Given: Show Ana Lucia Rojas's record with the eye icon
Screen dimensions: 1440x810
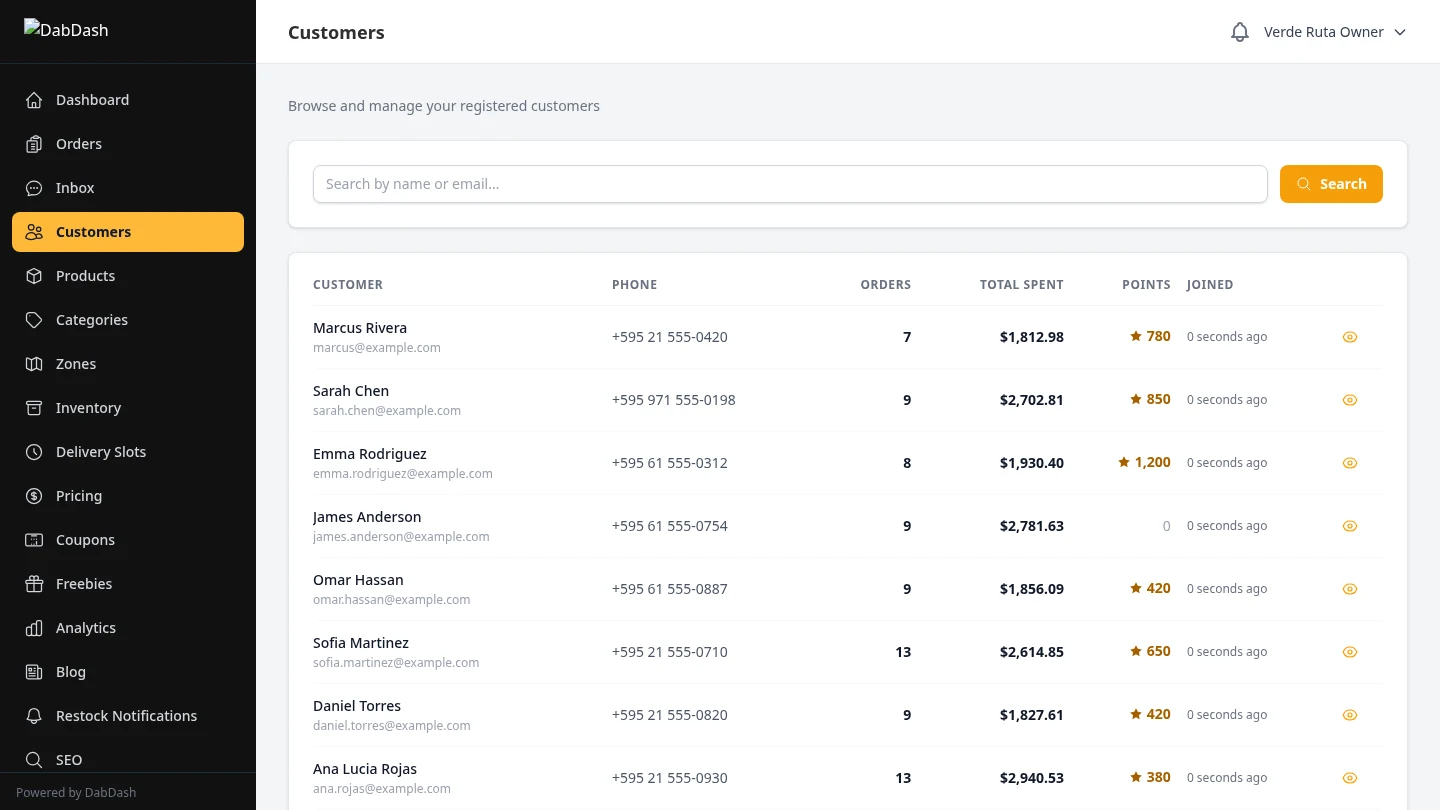Looking at the screenshot, I should tap(1350, 777).
